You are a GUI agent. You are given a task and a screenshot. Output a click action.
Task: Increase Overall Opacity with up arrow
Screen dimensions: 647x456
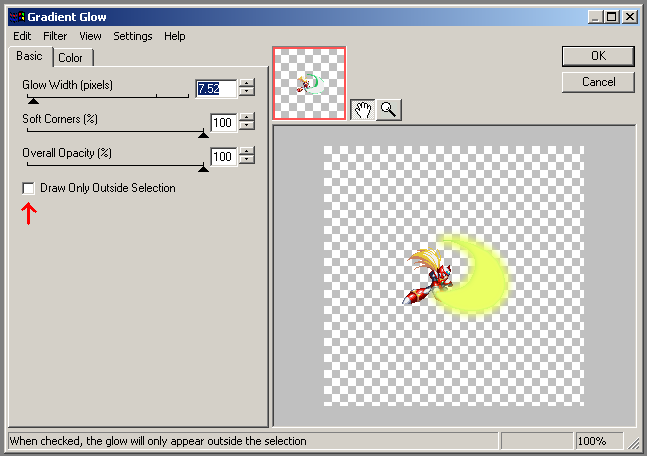[x=247, y=151]
